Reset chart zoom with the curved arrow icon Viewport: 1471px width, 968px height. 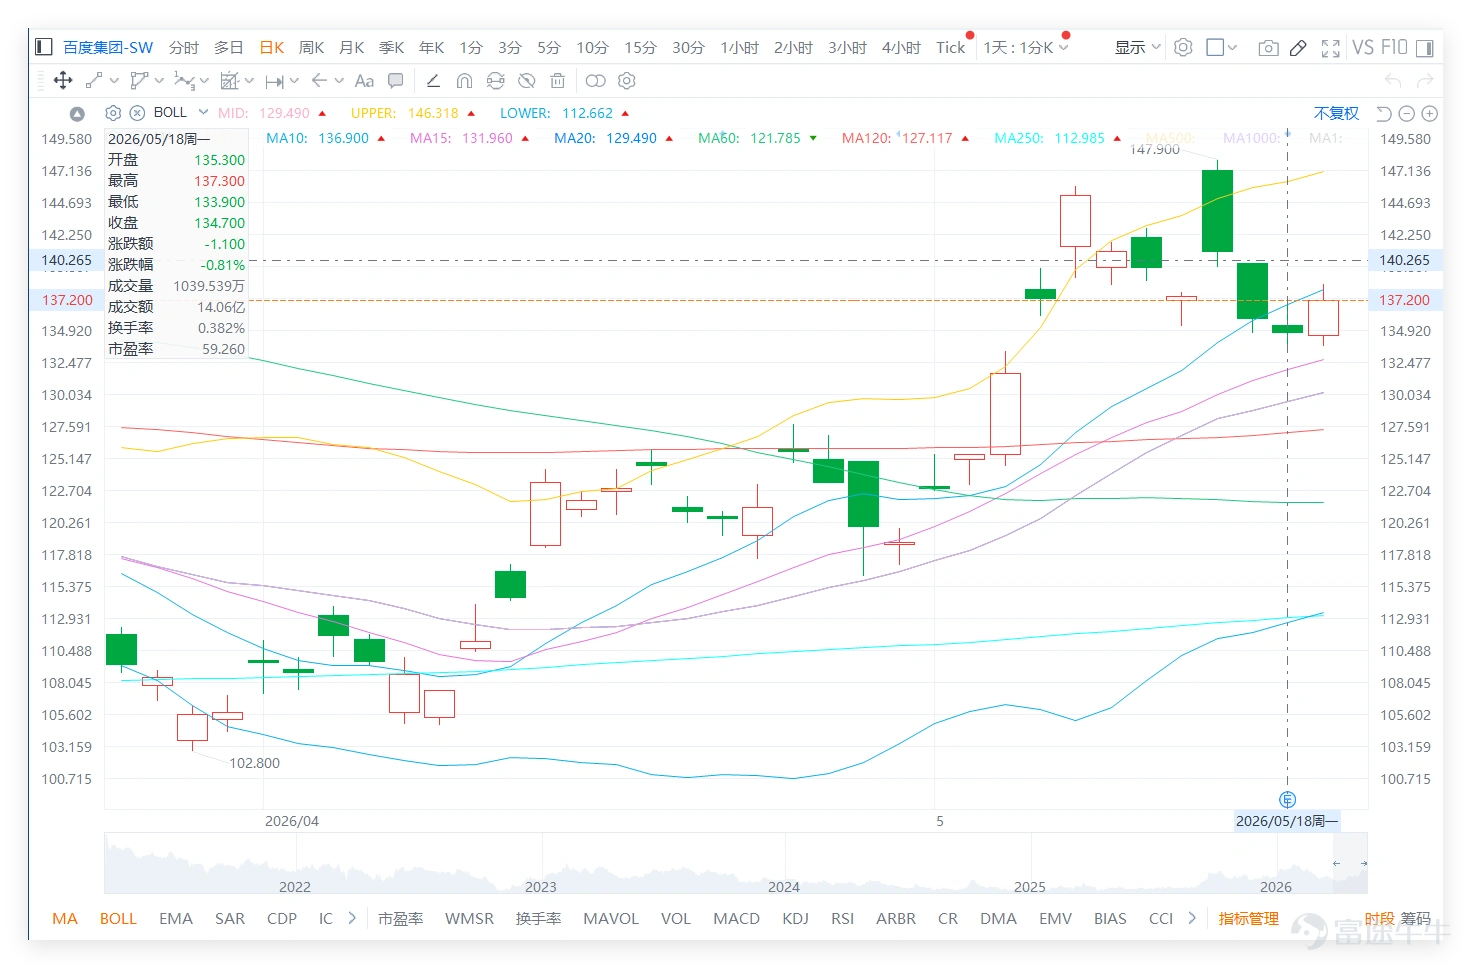(1384, 114)
